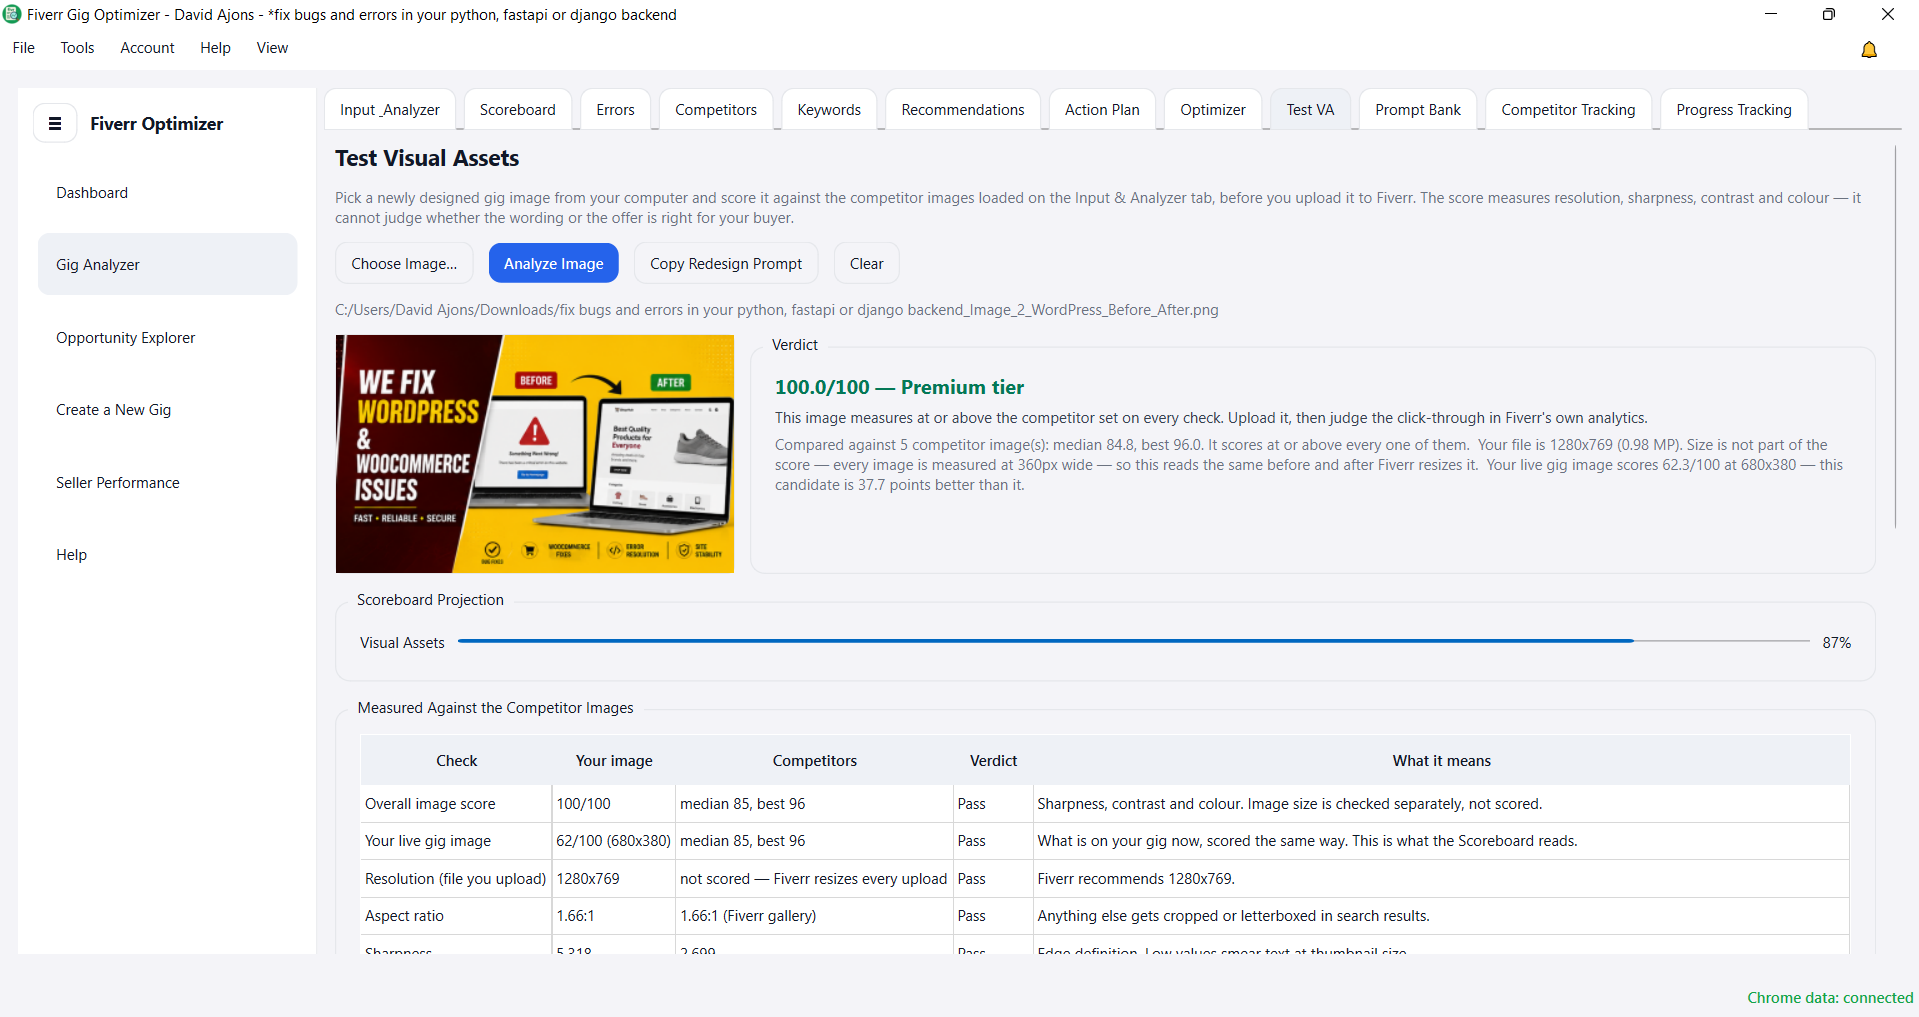Switch to the Optimizer tab

click(x=1213, y=110)
